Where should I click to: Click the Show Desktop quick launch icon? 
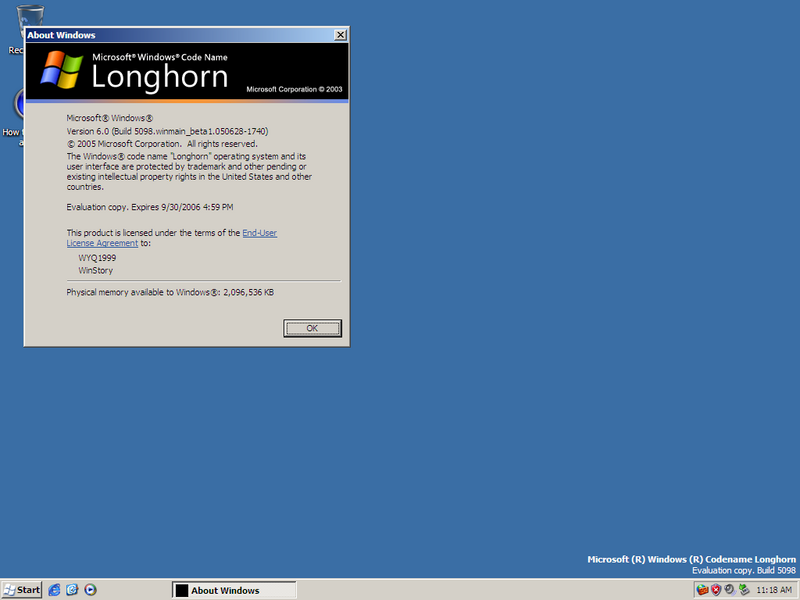72,590
